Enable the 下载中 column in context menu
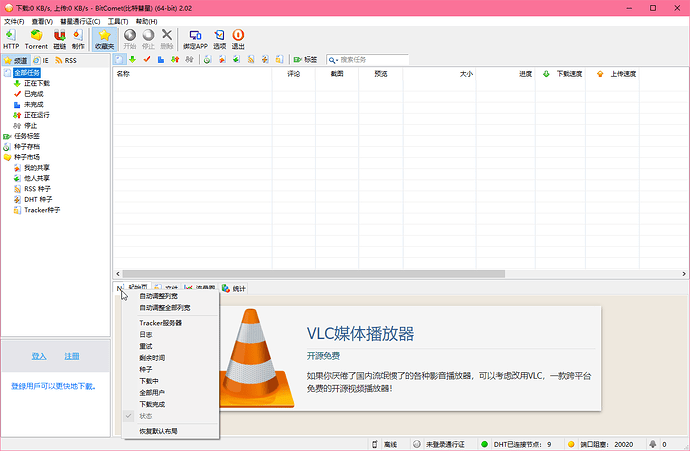The width and height of the screenshot is (690, 451). point(170,381)
